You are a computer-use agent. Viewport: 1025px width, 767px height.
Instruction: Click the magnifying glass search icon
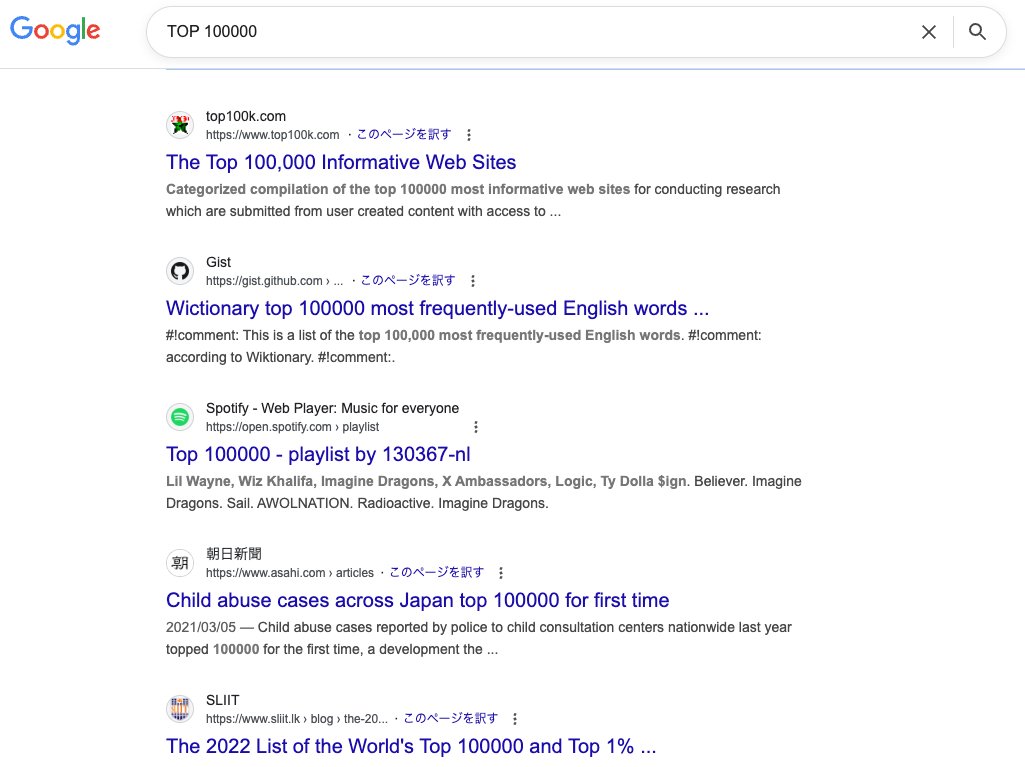[977, 32]
